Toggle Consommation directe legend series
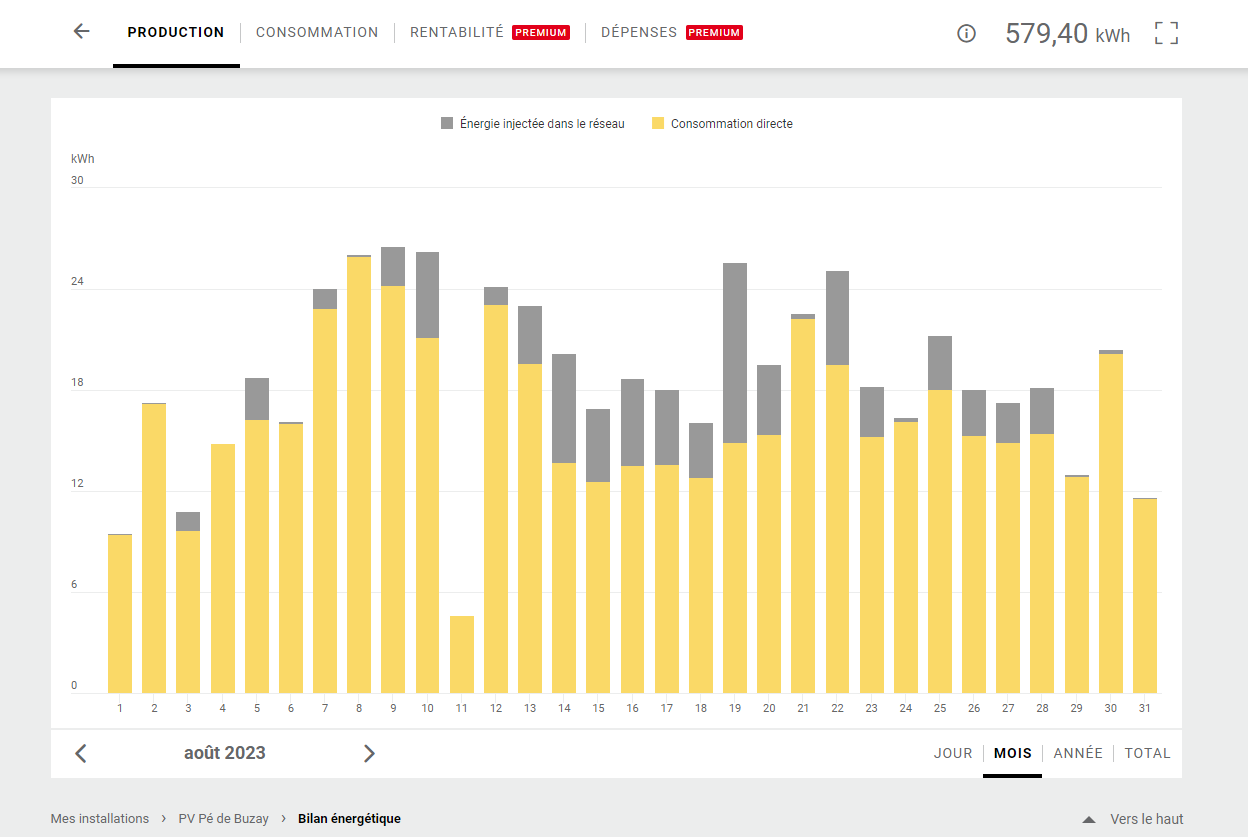The height and width of the screenshot is (837, 1248). [722, 124]
